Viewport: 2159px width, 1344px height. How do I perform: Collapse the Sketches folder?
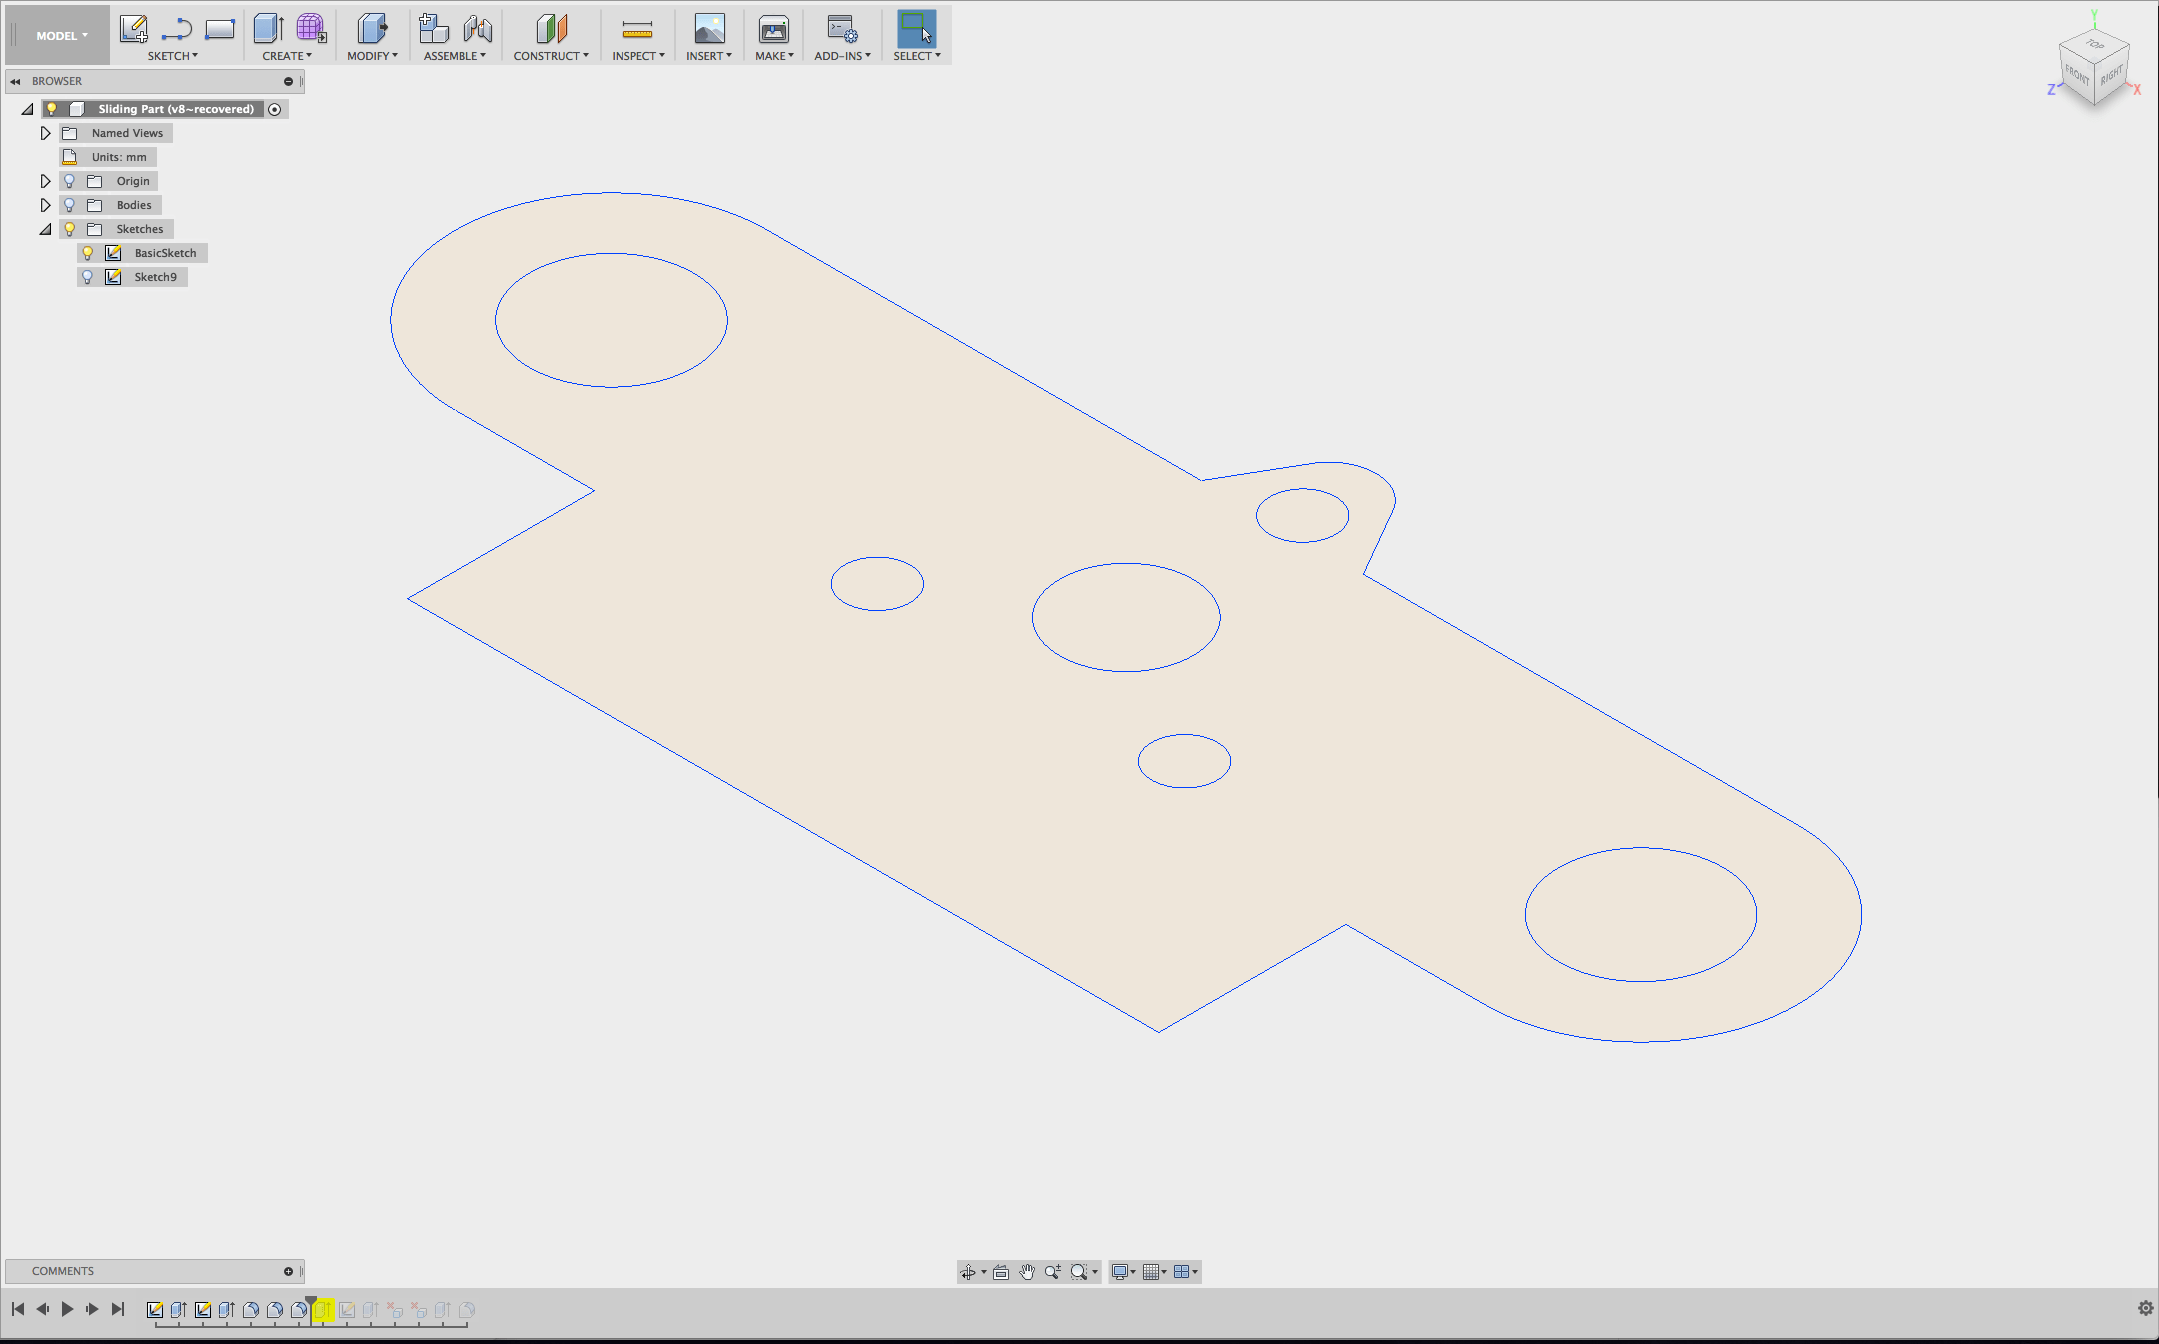[45, 229]
